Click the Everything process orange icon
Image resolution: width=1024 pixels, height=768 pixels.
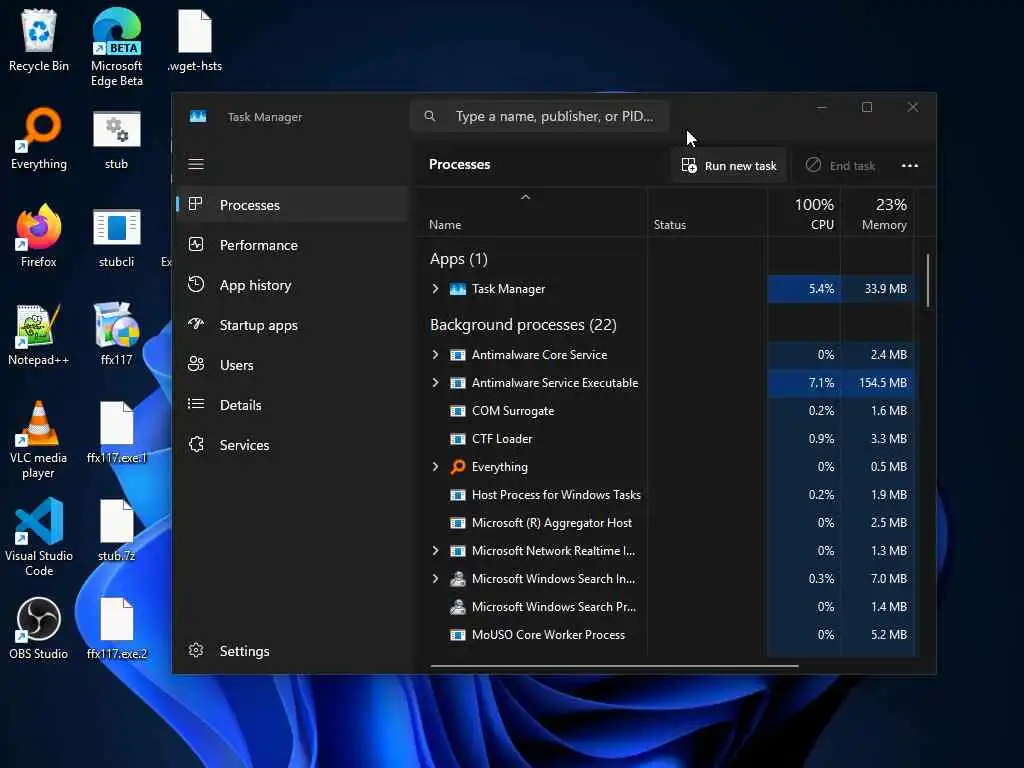[458, 466]
